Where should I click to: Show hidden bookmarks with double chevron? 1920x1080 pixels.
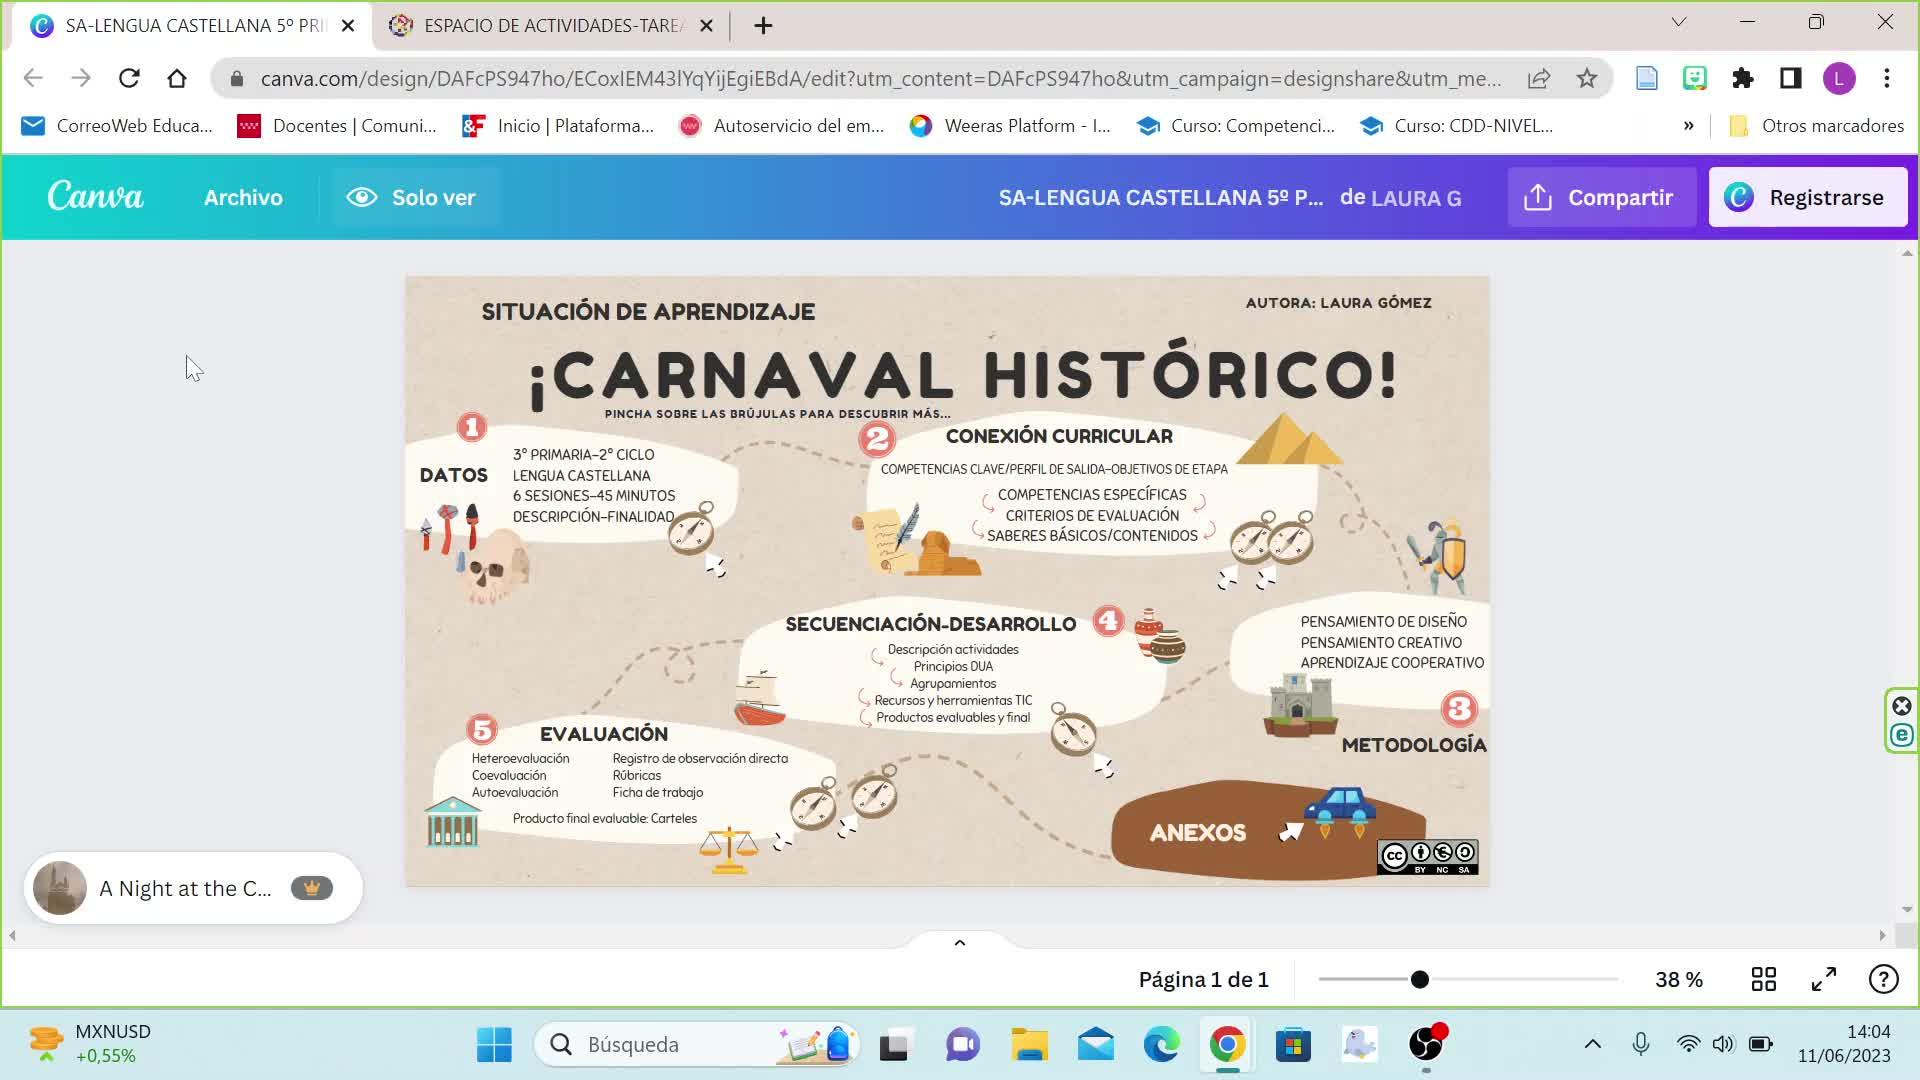pos(1688,125)
